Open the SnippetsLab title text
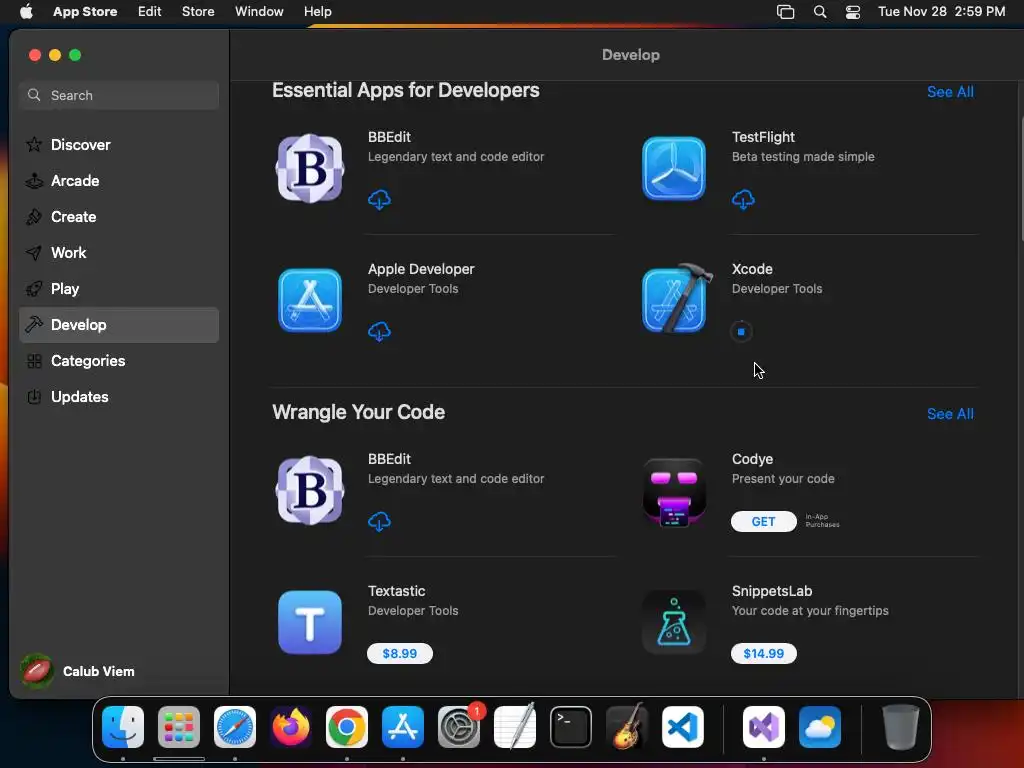 772,591
